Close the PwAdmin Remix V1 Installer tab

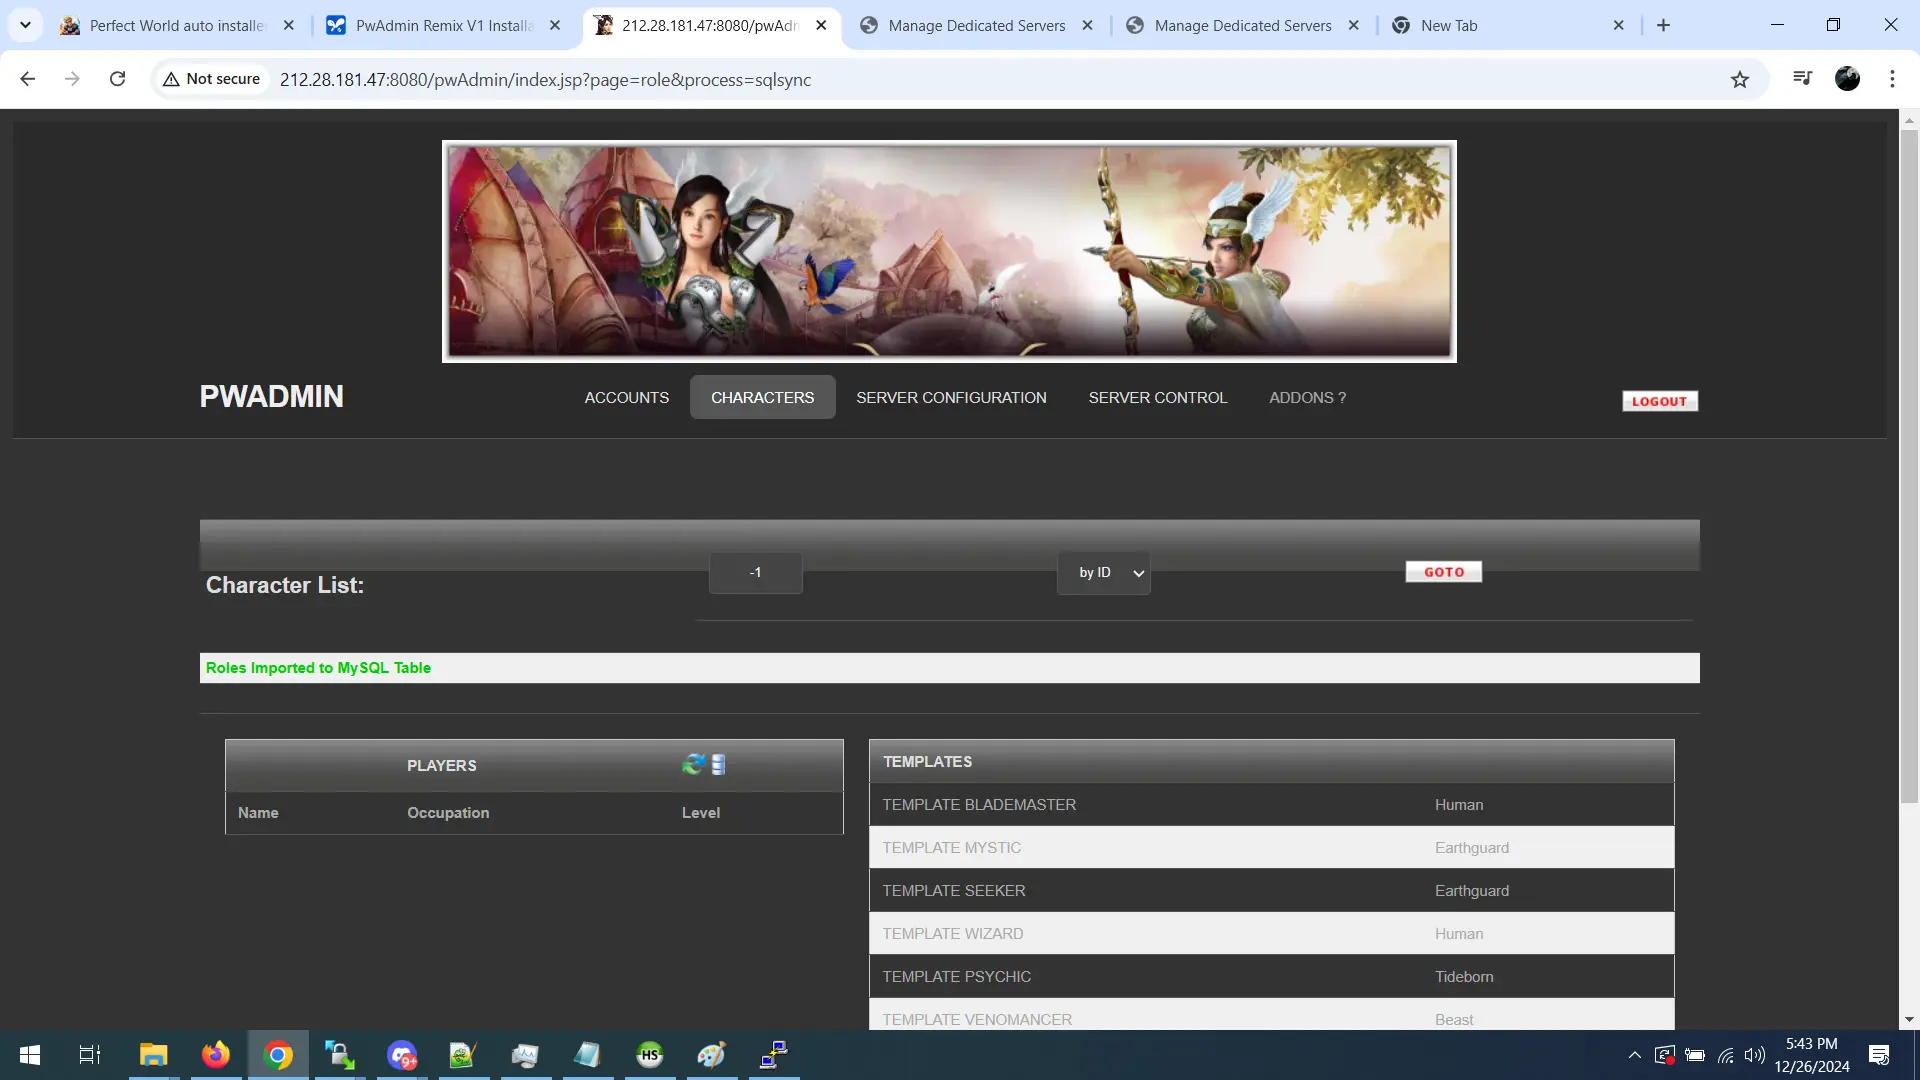[555, 25]
